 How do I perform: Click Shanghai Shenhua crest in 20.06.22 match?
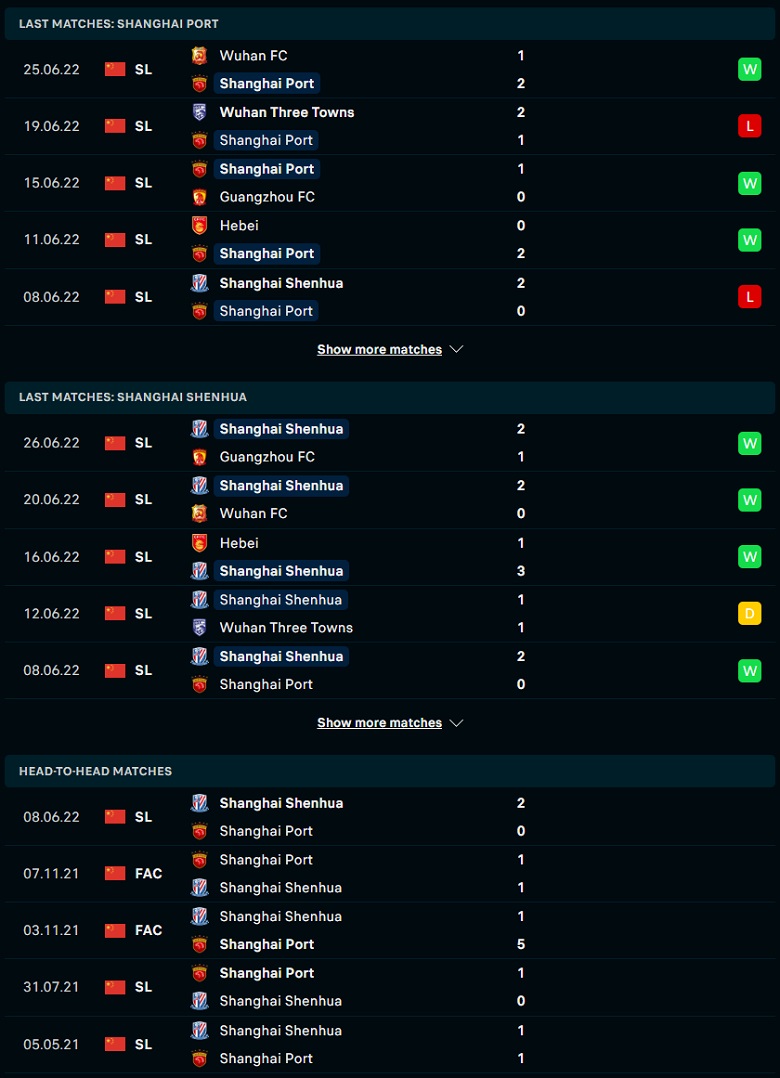pos(199,486)
